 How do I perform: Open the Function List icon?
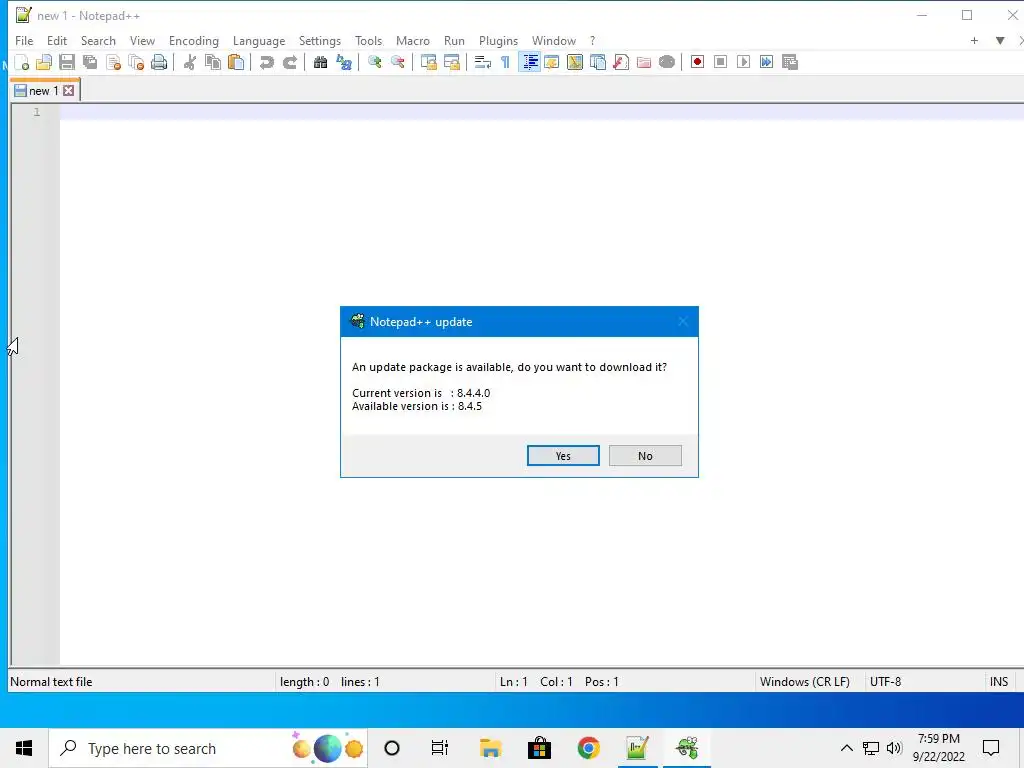(621, 62)
